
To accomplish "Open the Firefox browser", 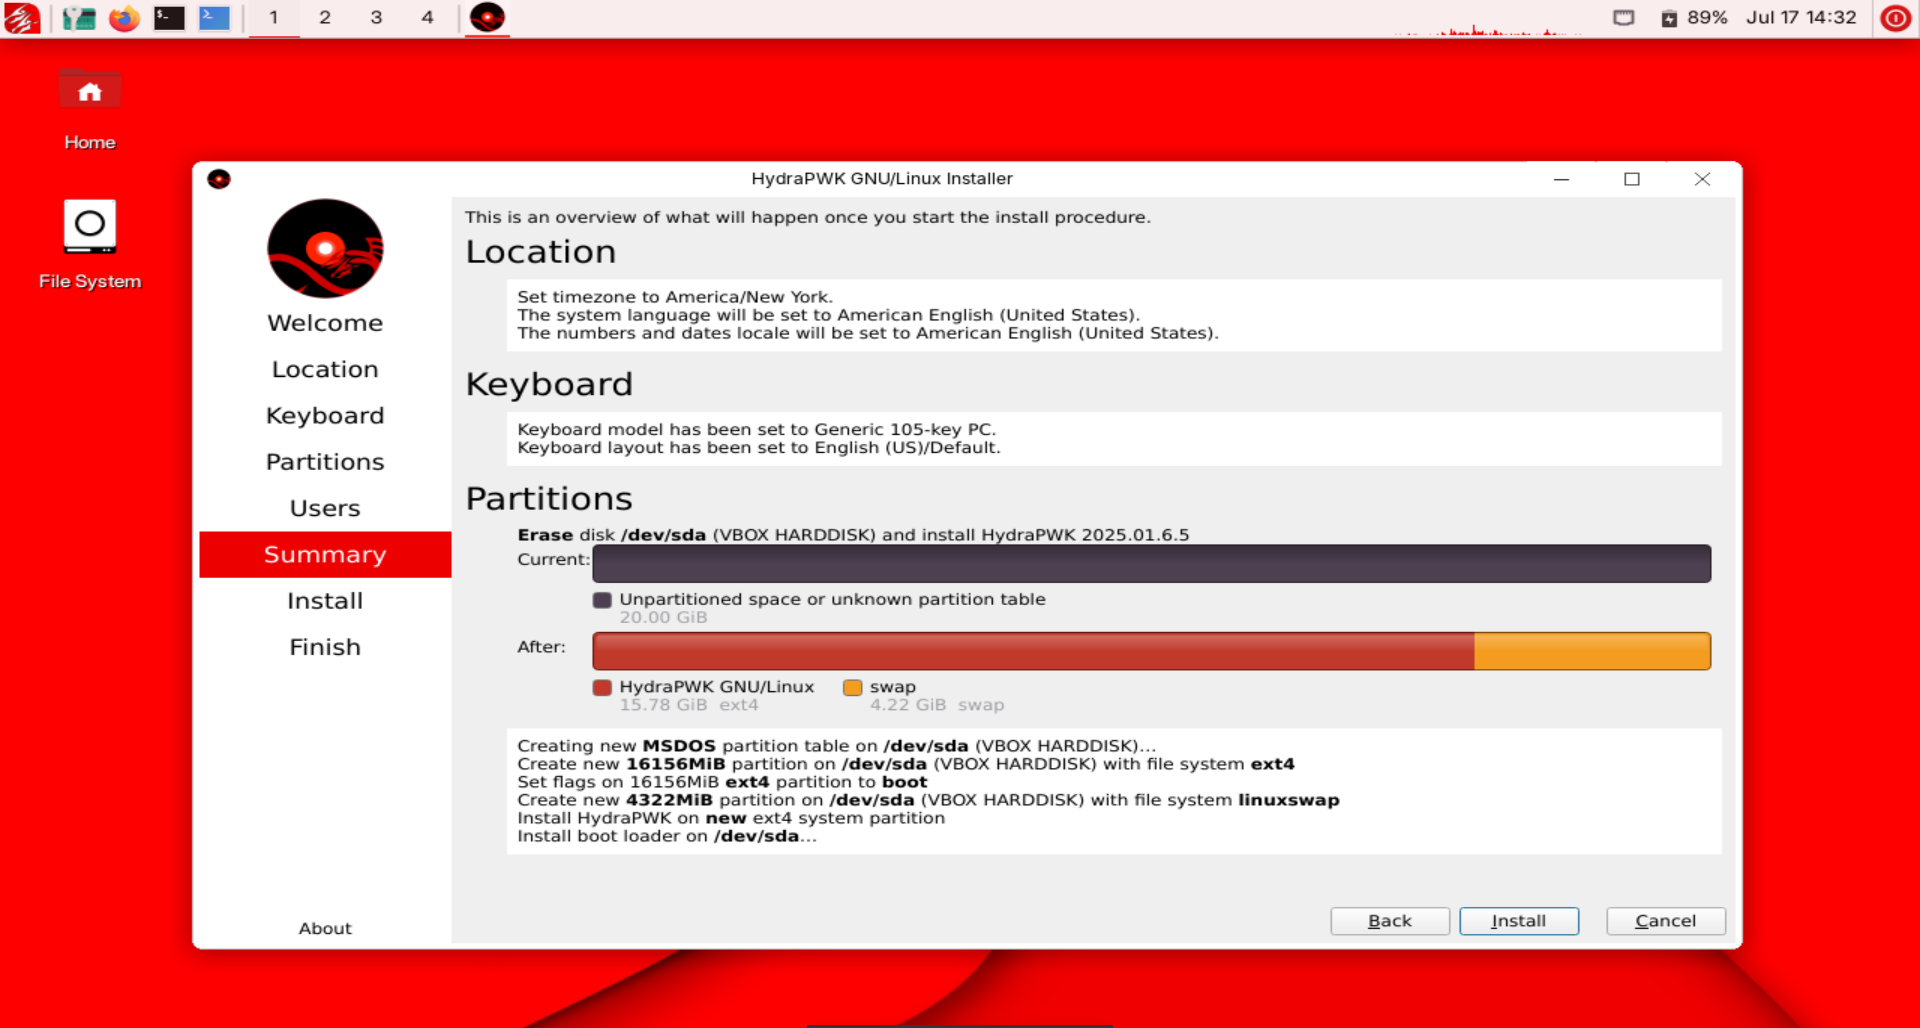I will [x=124, y=18].
